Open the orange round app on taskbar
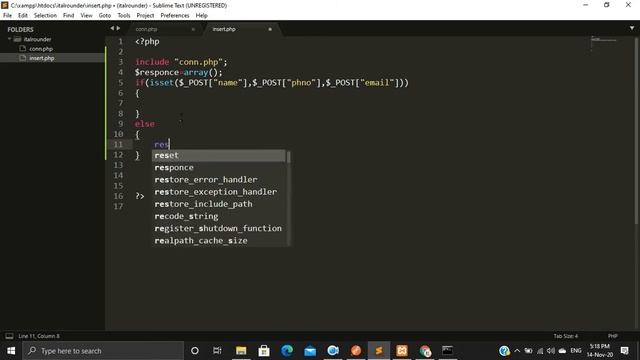 (x=356, y=351)
